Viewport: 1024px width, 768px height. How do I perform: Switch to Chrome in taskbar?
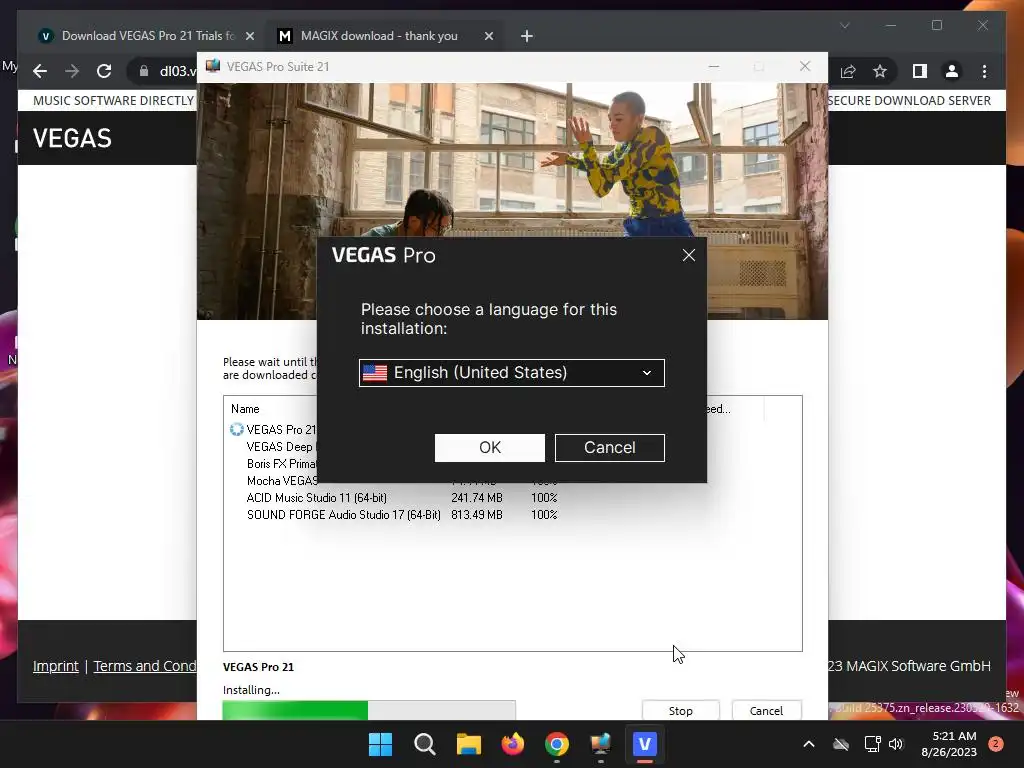click(556, 744)
